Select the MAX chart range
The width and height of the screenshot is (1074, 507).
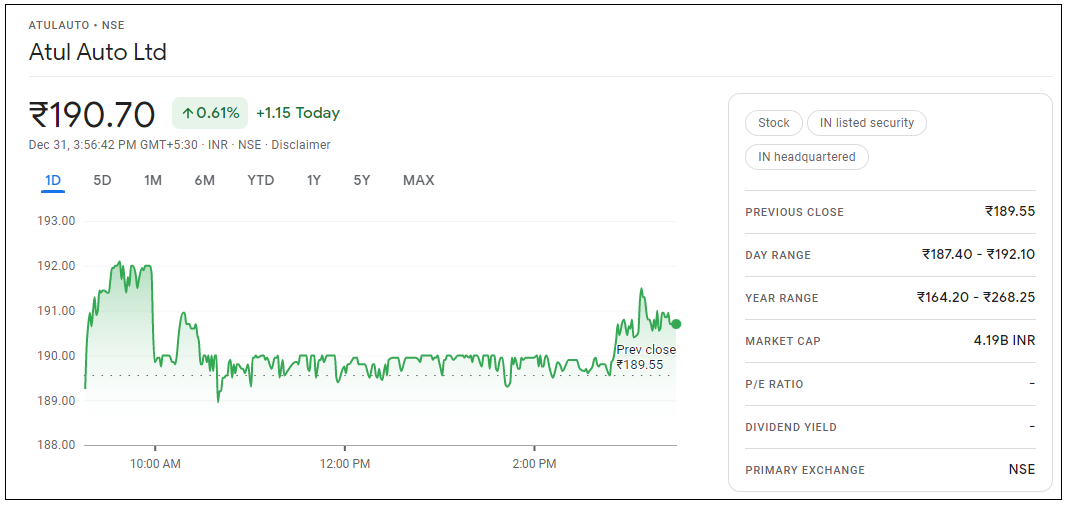[419, 180]
